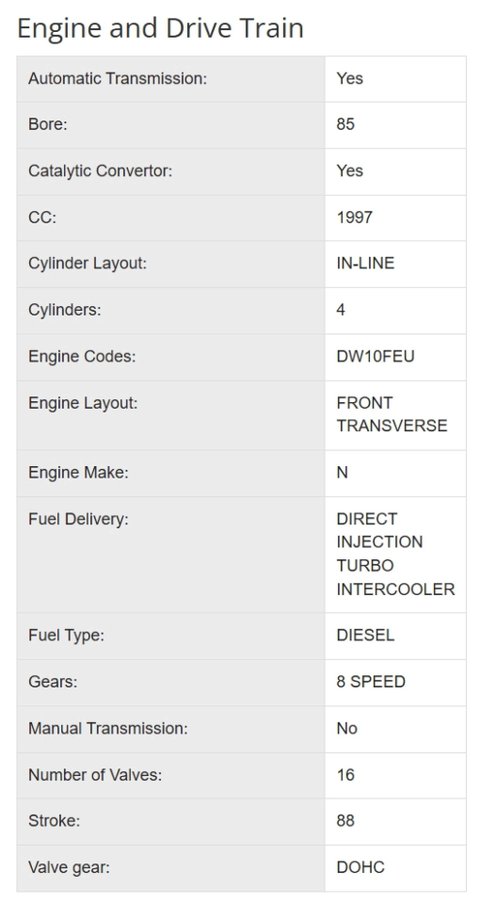Click the Gears value 8 SPEED
480x904 pixels.
click(371, 681)
